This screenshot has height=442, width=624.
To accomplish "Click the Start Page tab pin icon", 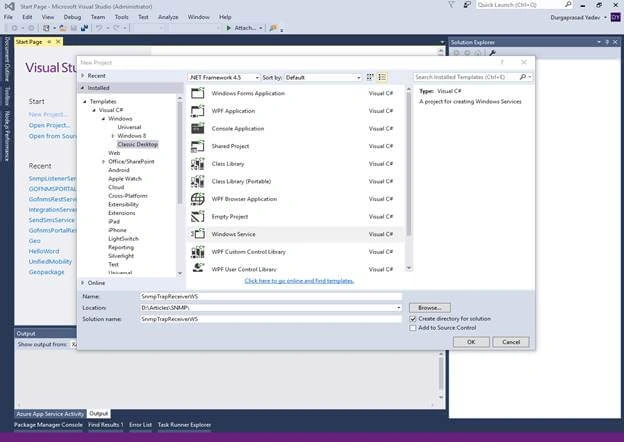I will 49,42.
